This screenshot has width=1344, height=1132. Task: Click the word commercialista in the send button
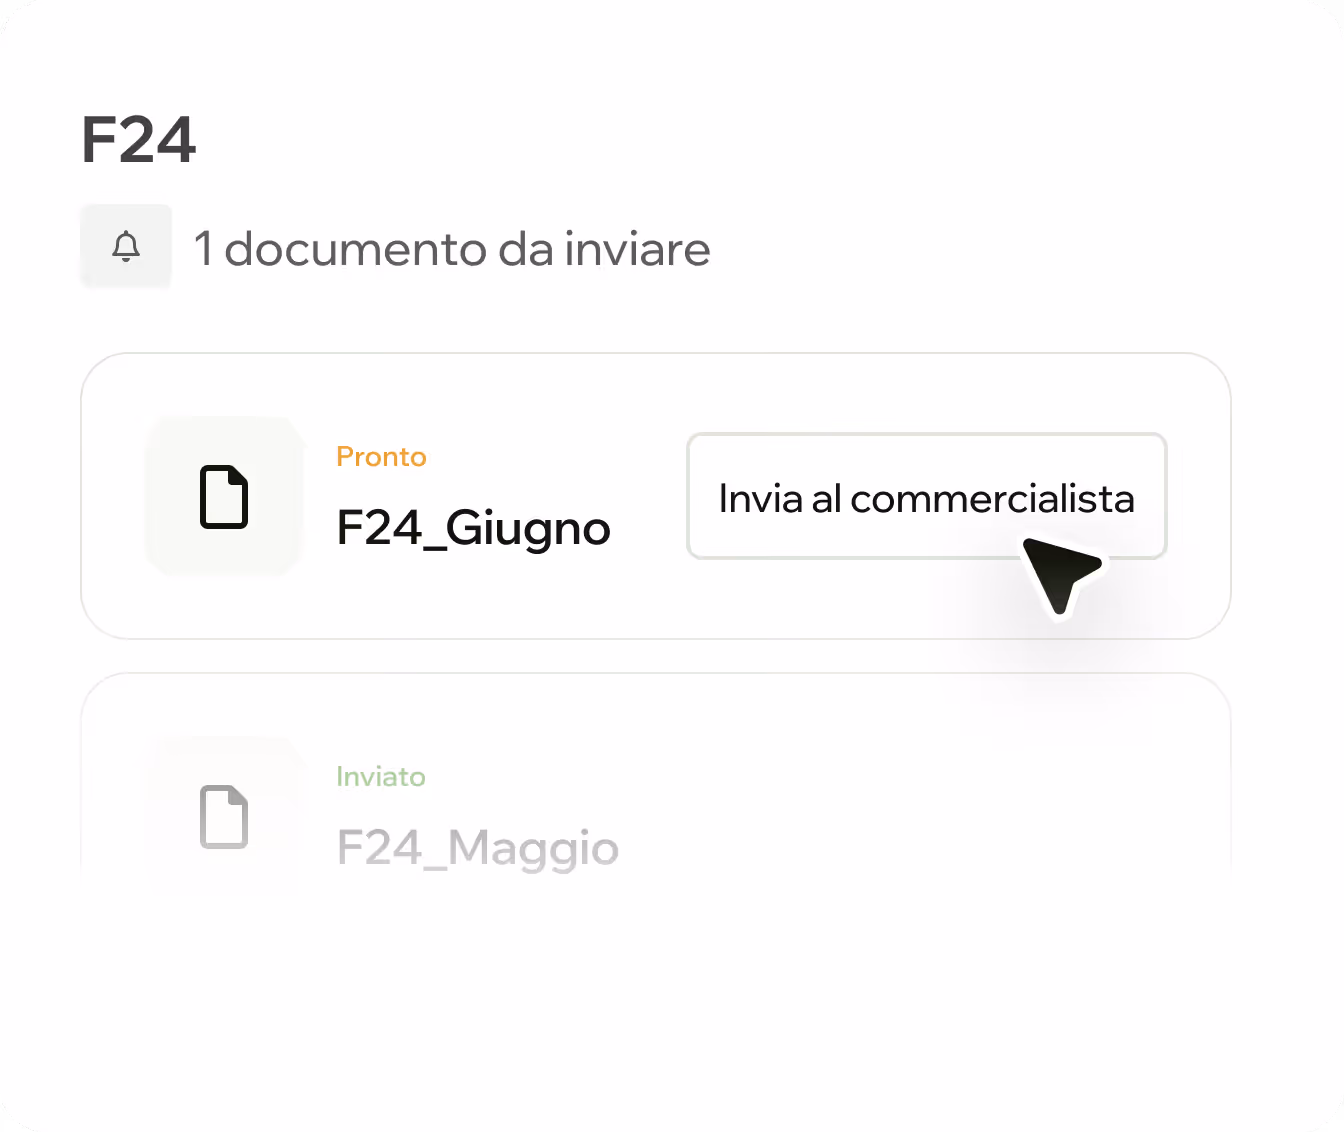tap(992, 498)
